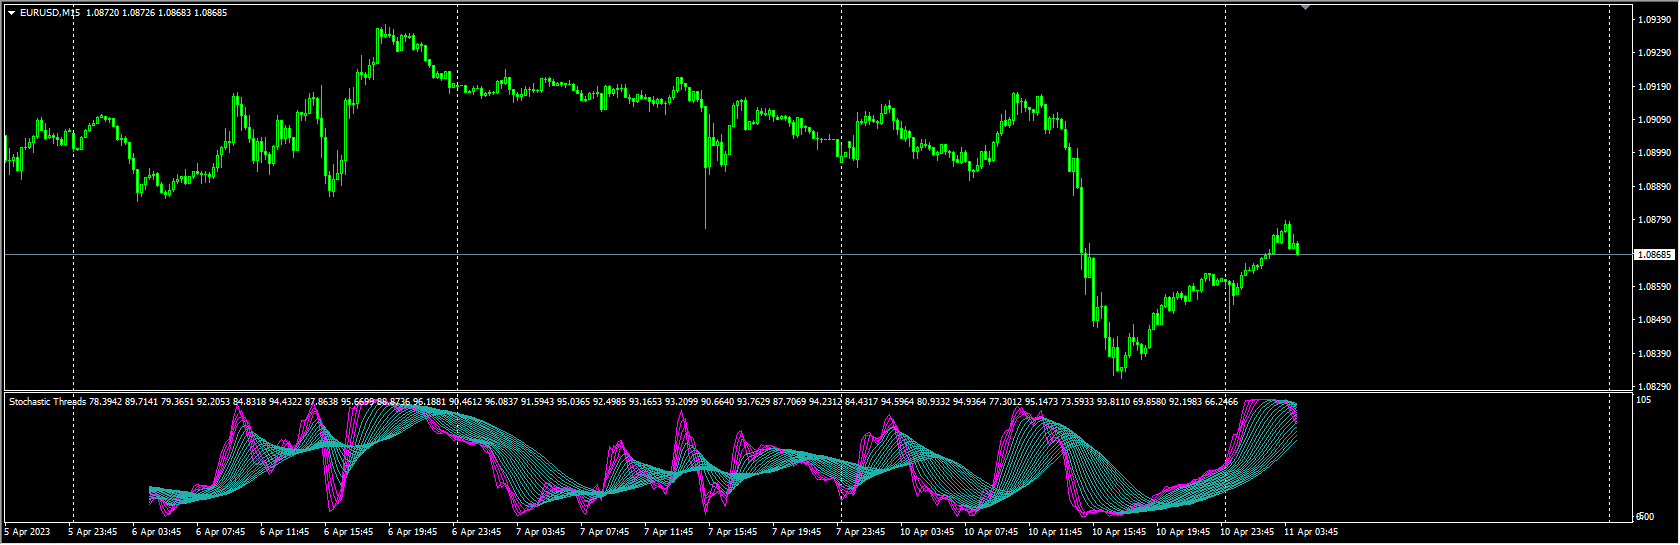Click the 1.09090 price axis label

[x=1654, y=120]
